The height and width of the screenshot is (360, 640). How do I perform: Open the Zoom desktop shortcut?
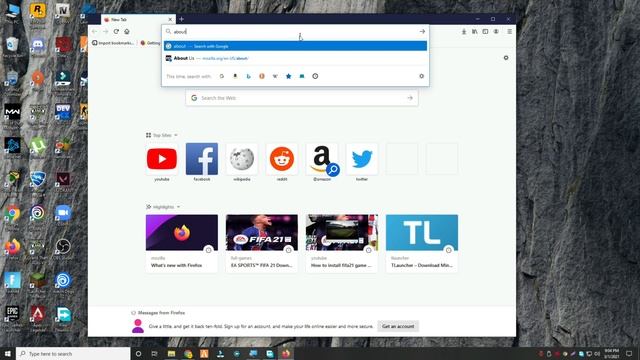pos(63,213)
